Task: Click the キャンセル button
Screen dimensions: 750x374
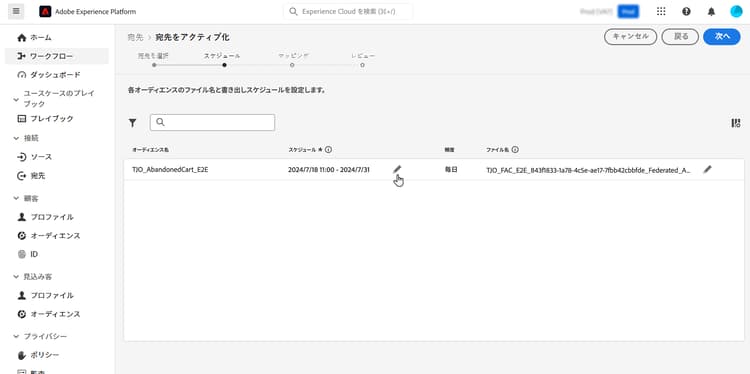Action: click(x=630, y=37)
